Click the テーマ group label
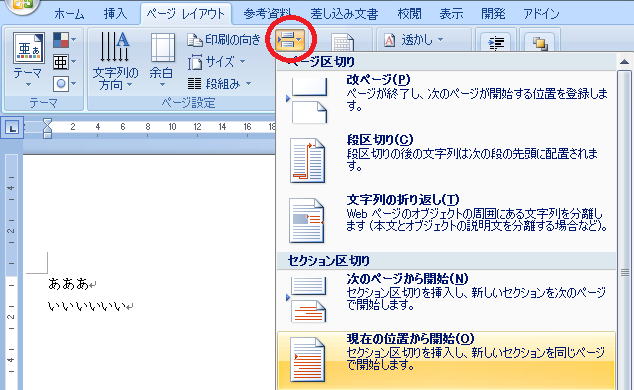This screenshot has width=634, height=390. coord(43,103)
